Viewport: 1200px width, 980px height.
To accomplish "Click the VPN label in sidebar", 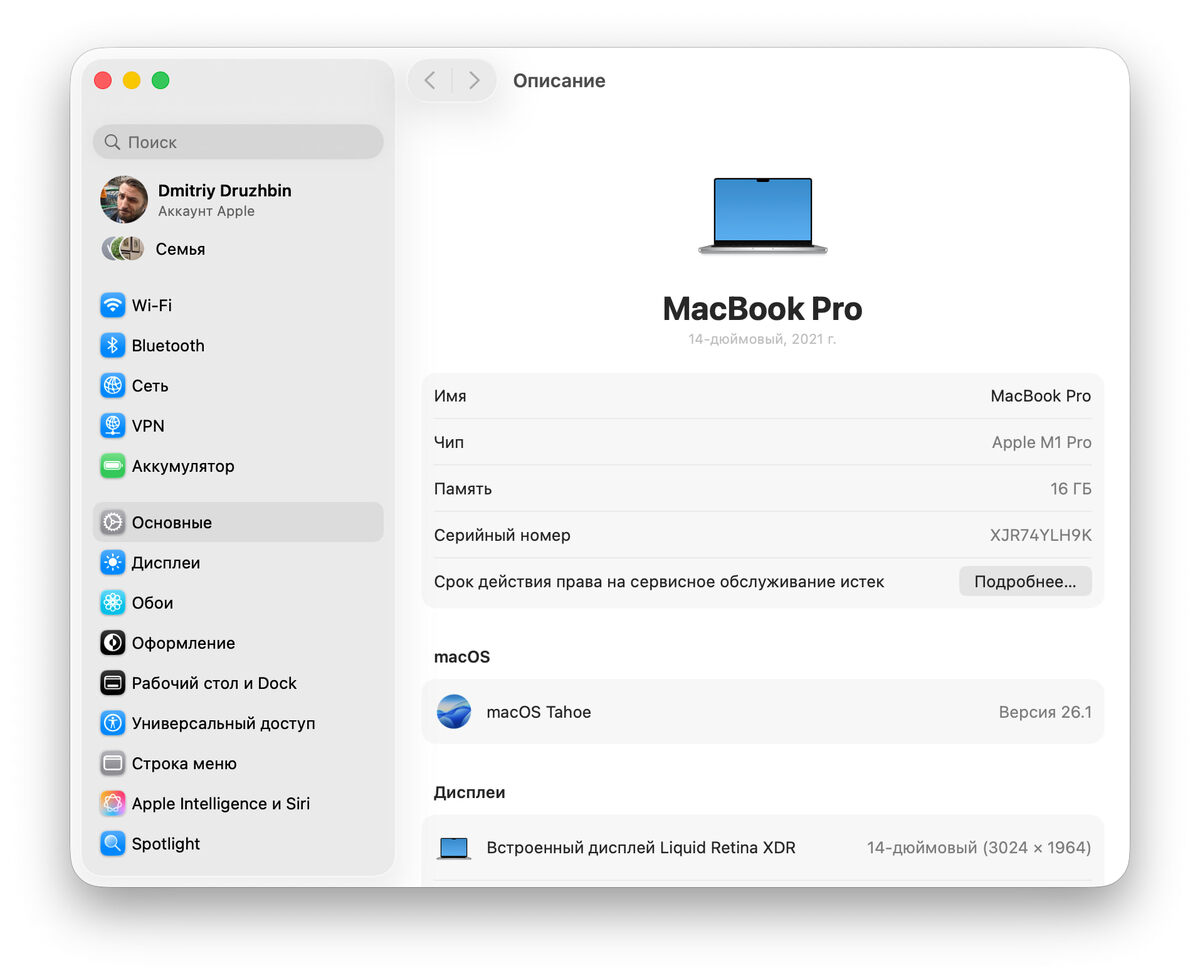I will (x=148, y=425).
